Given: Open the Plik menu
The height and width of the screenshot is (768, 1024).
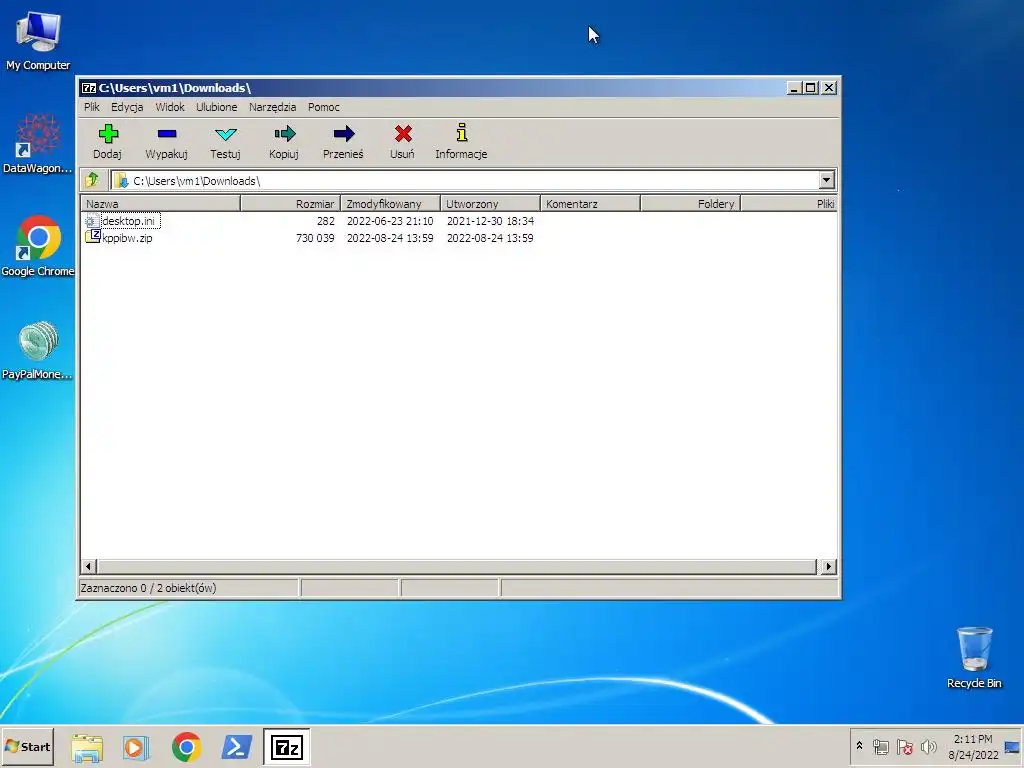Looking at the screenshot, I should [x=92, y=107].
